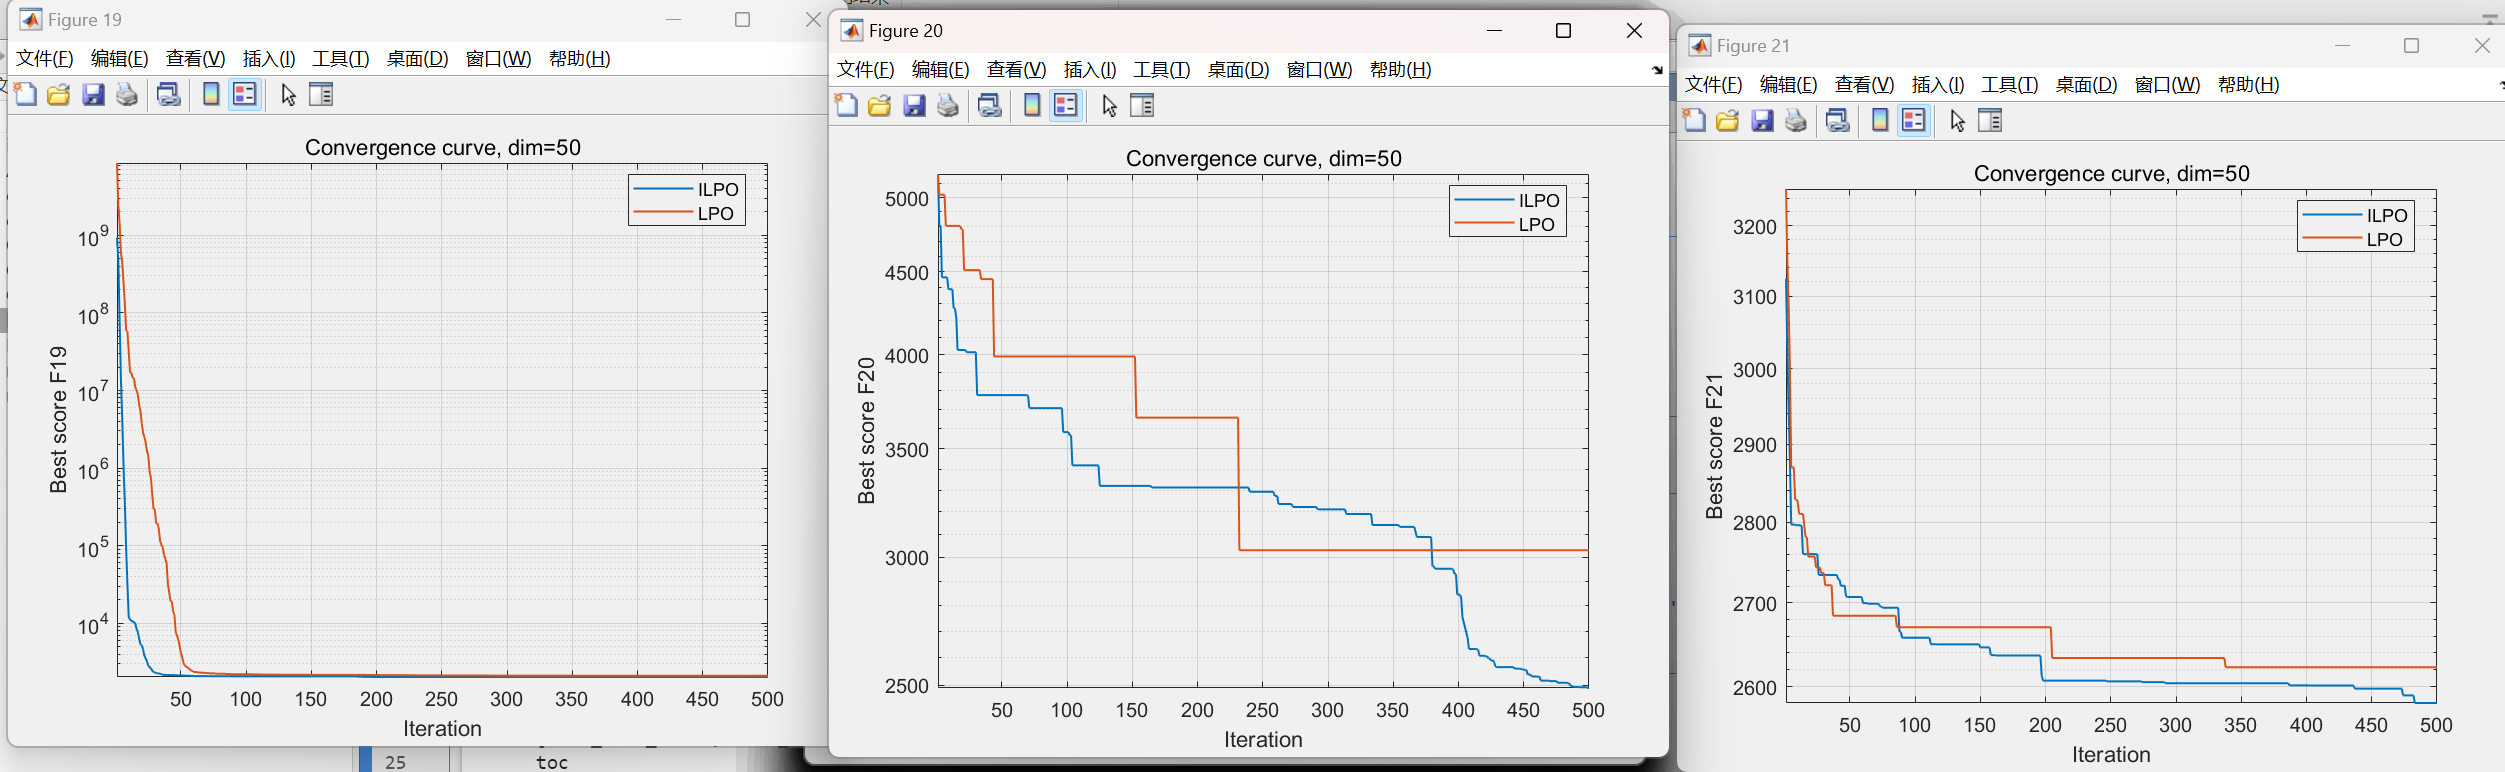Open Property inspector icon in Figure 21
This screenshot has height=772, width=2505.
1990,120
